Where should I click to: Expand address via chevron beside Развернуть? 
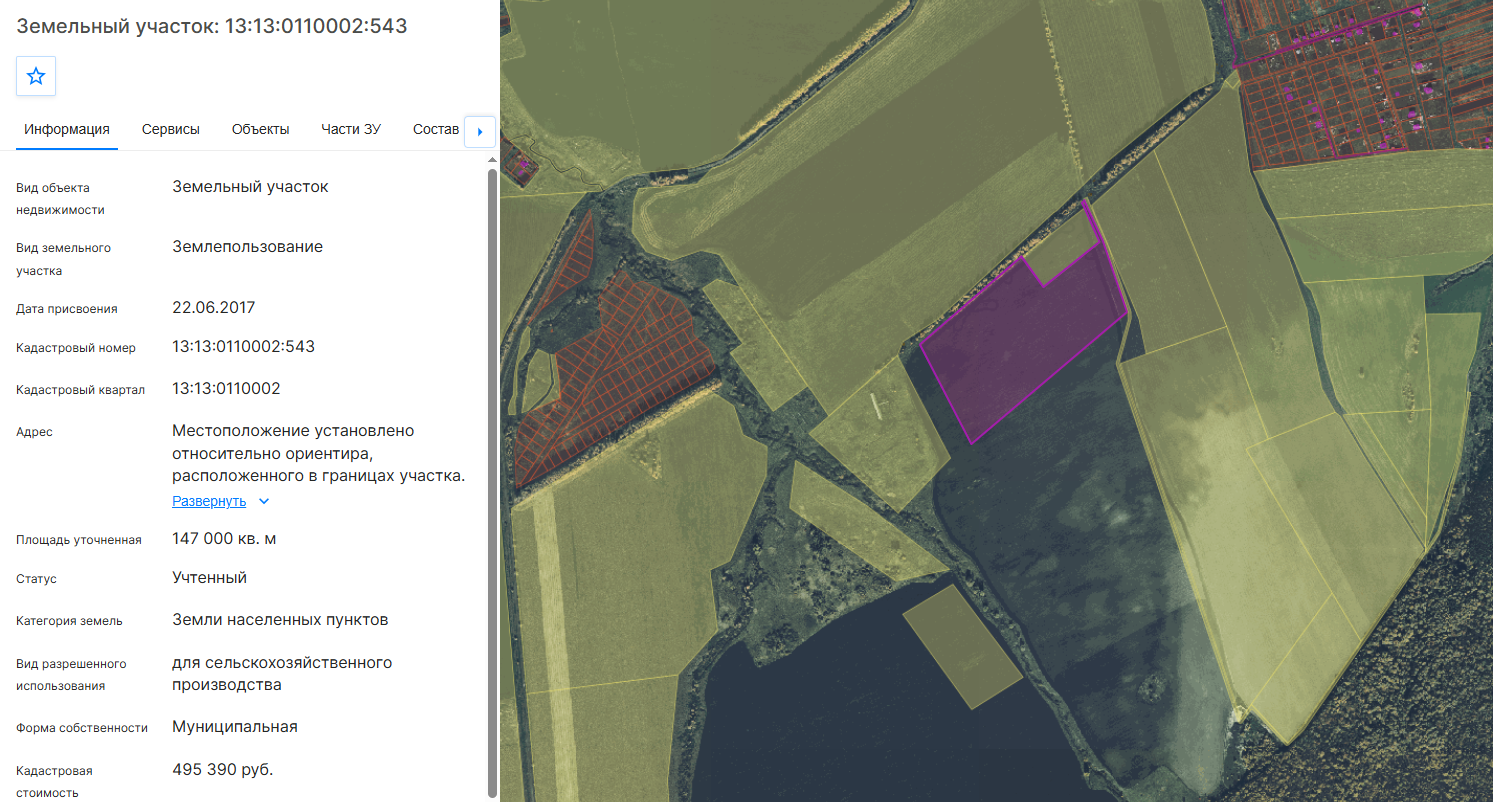264,502
